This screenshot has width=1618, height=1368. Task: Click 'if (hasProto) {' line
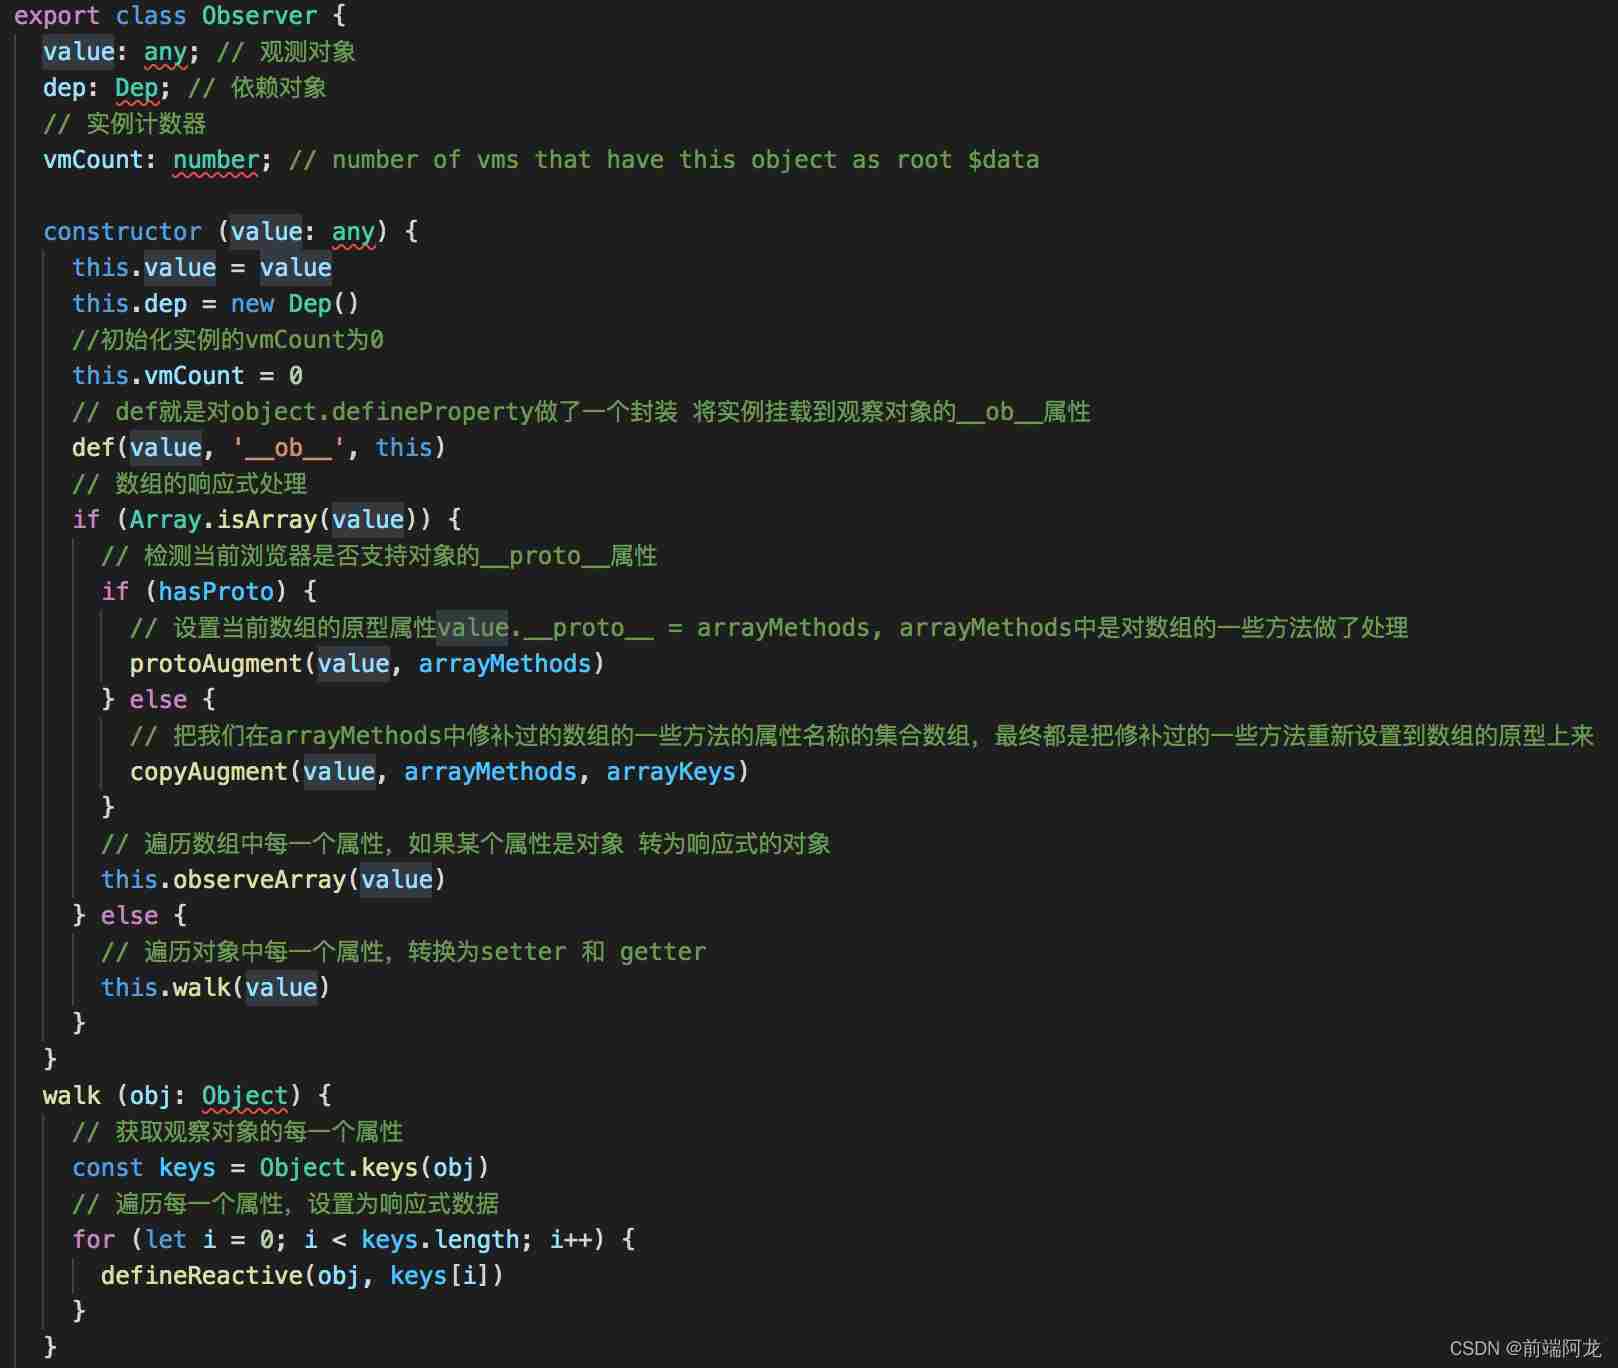tap(208, 592)
